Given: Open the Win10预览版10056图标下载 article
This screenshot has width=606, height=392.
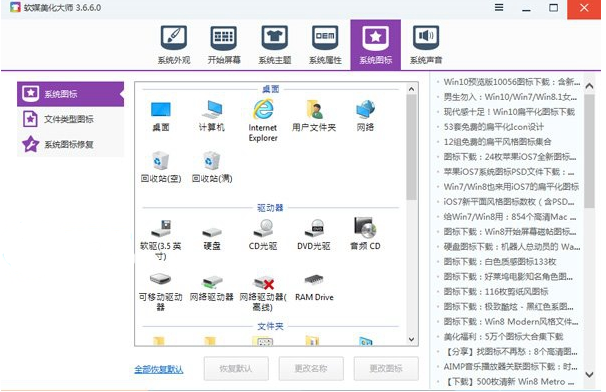Looking at the screenshot, I should click(512, 82).
